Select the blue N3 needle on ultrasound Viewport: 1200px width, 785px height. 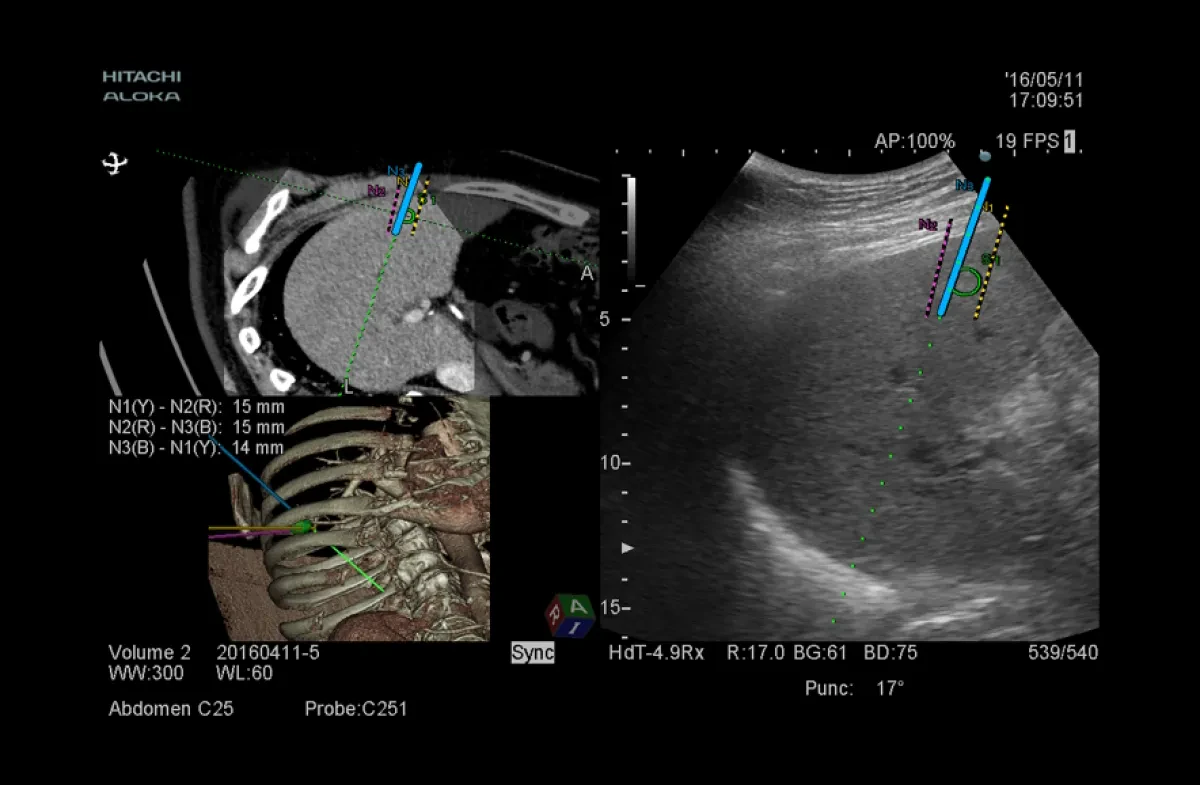coord(964,247)
